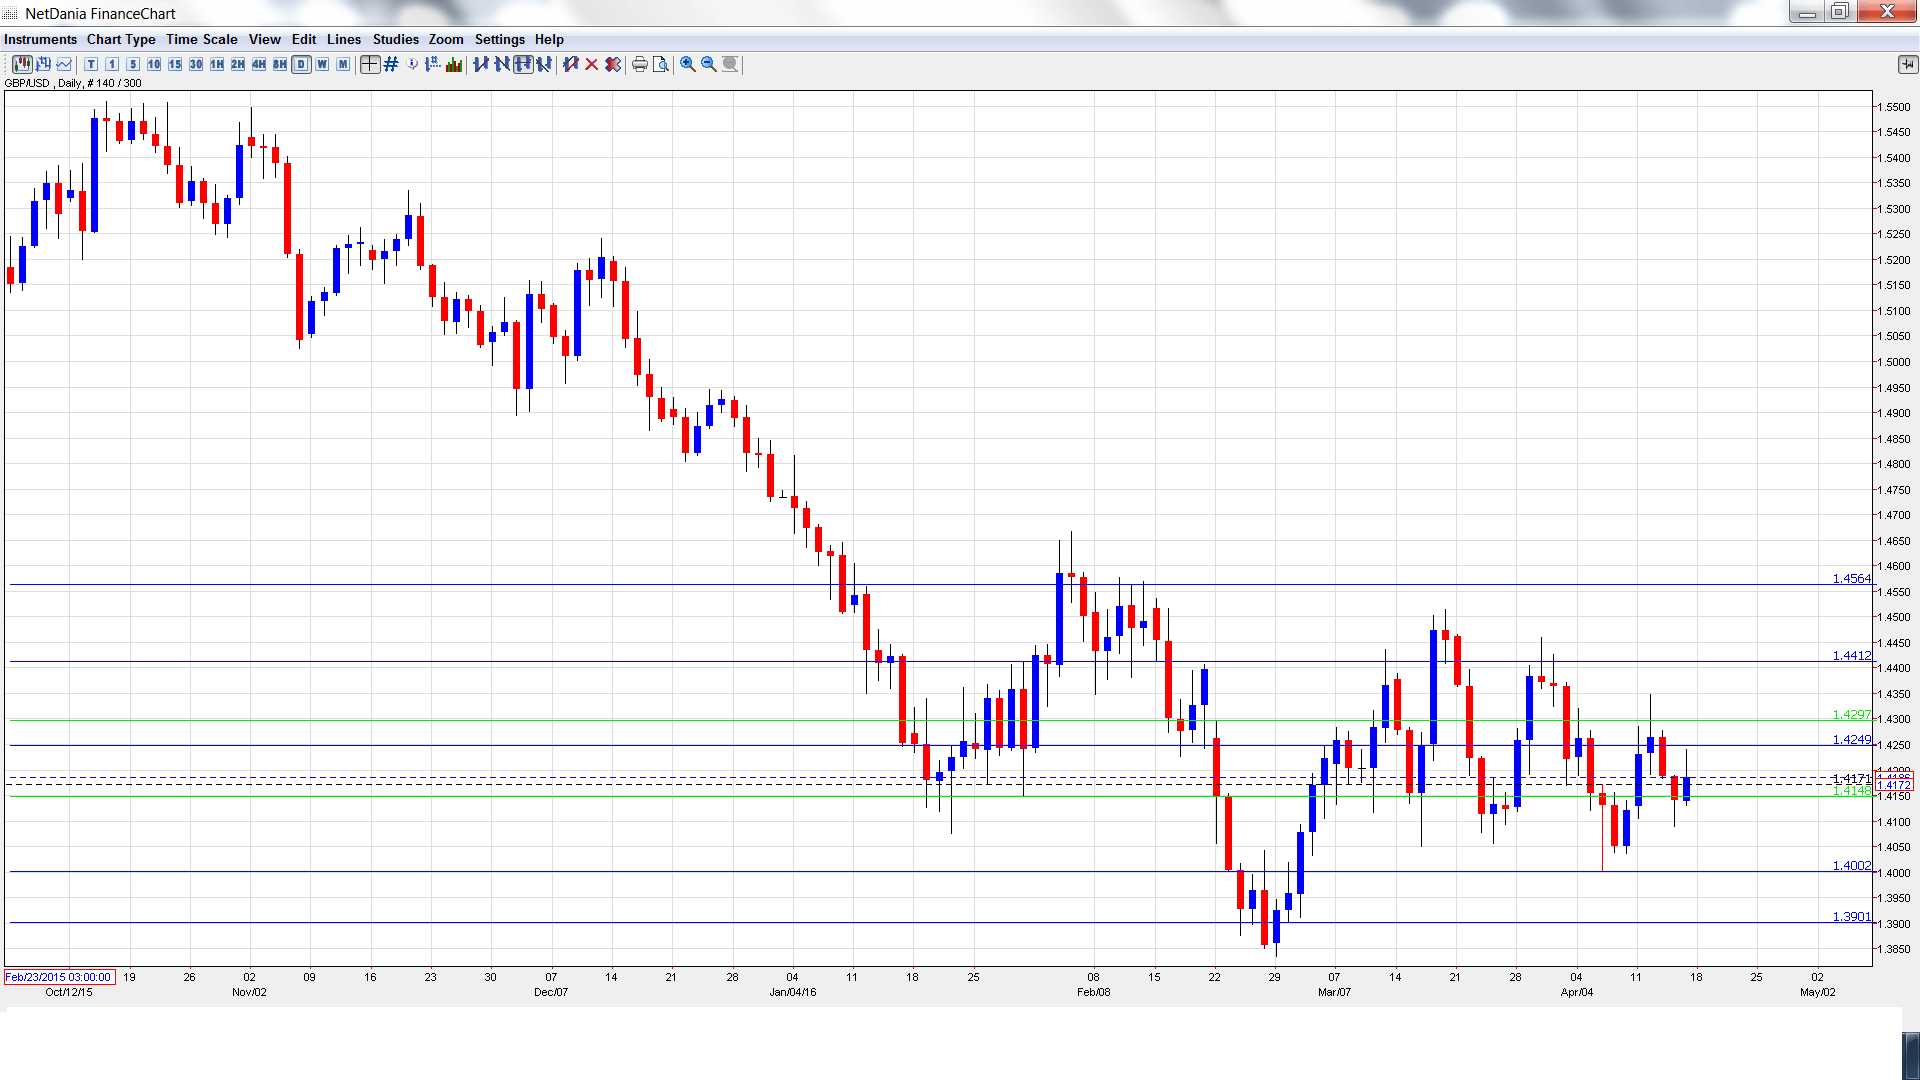Open the Time Scale menu
Screen dimensions: 1920x1080
point(201,39)
